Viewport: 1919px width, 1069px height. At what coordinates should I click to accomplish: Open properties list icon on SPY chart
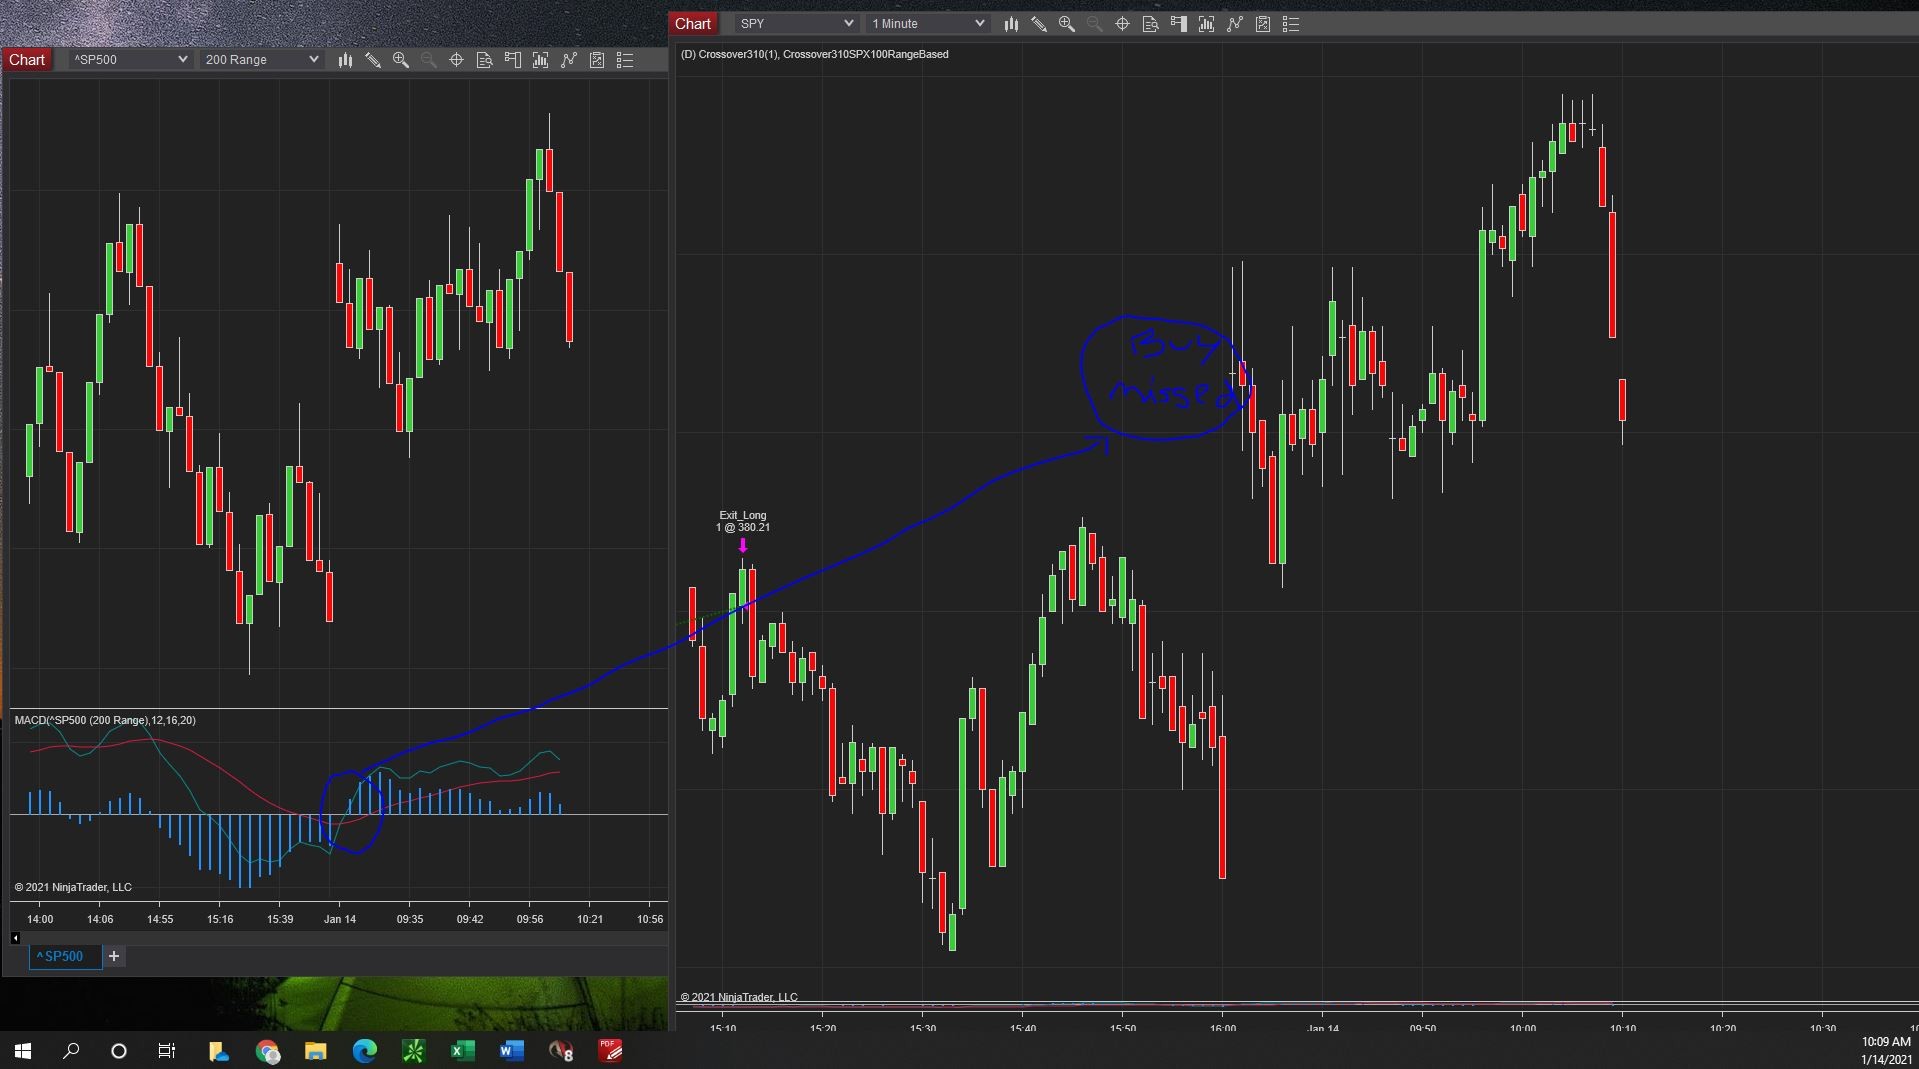(x=1291, y=24)
